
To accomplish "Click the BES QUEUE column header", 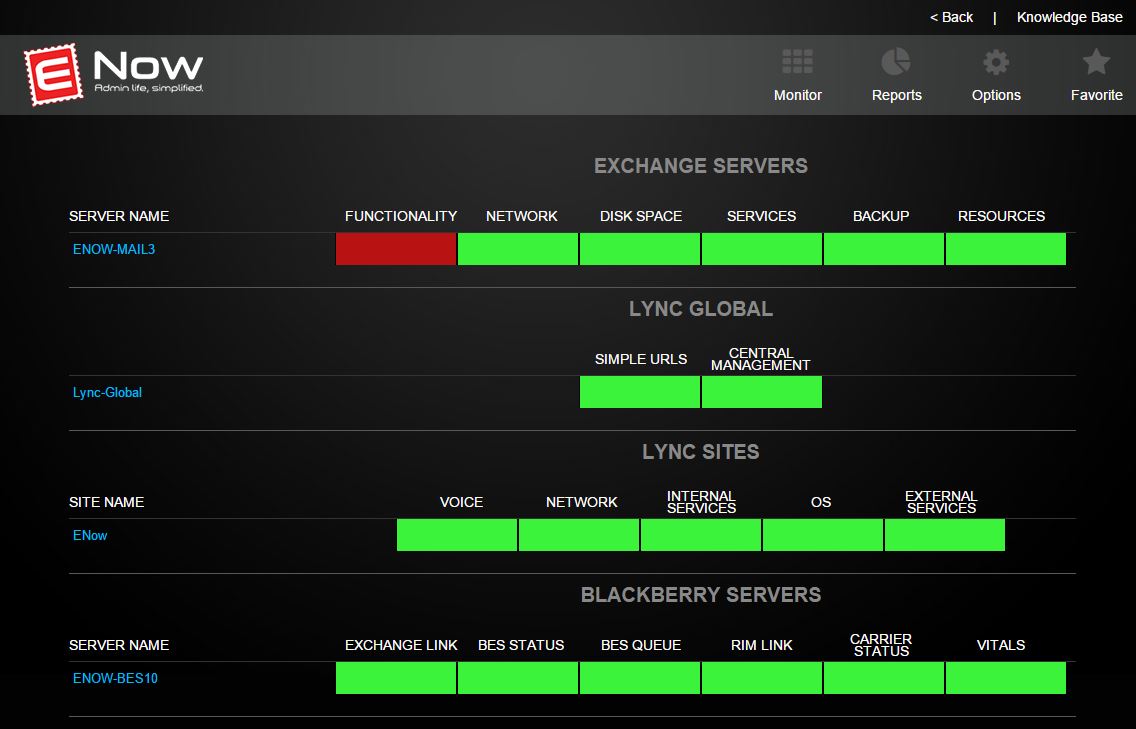I will coord(640,645).
